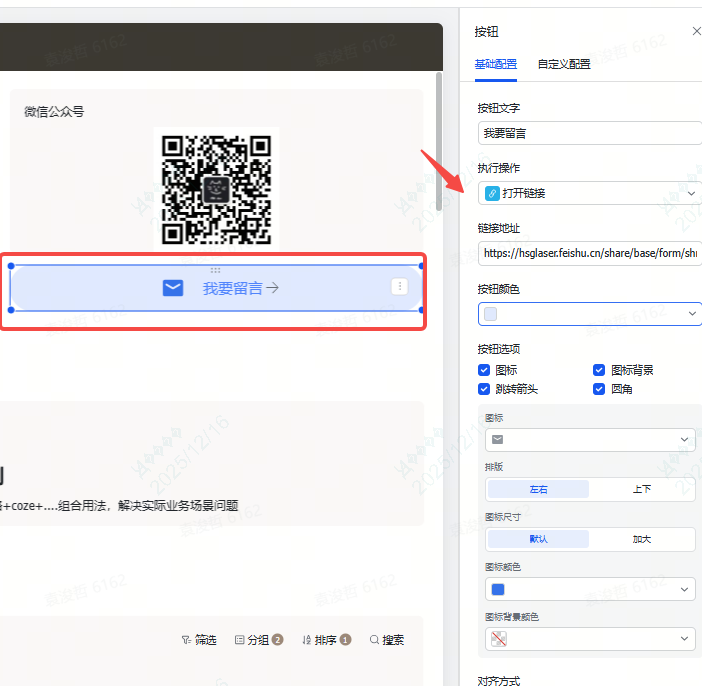
Task: Disable the 跳转箭头 checkbox
Action: [x=485, y=389]
